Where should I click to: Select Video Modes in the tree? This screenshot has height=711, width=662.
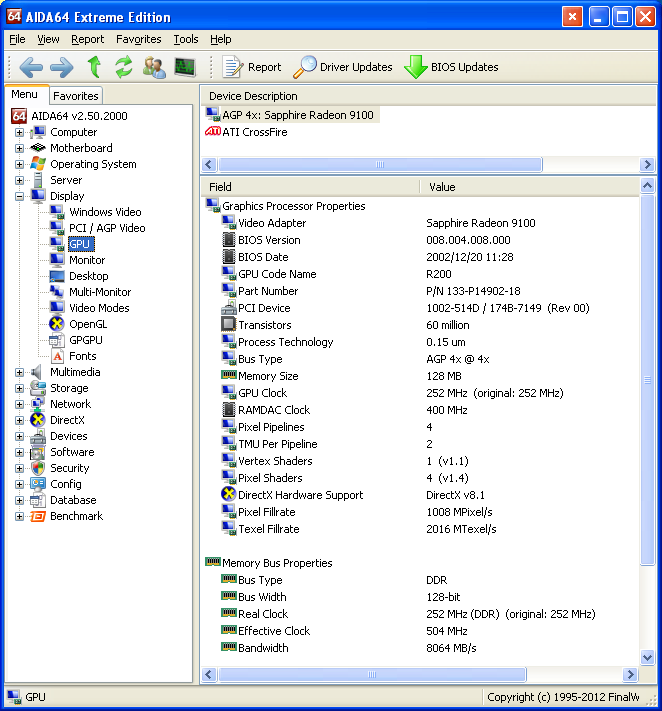click(x=99, y=308)
